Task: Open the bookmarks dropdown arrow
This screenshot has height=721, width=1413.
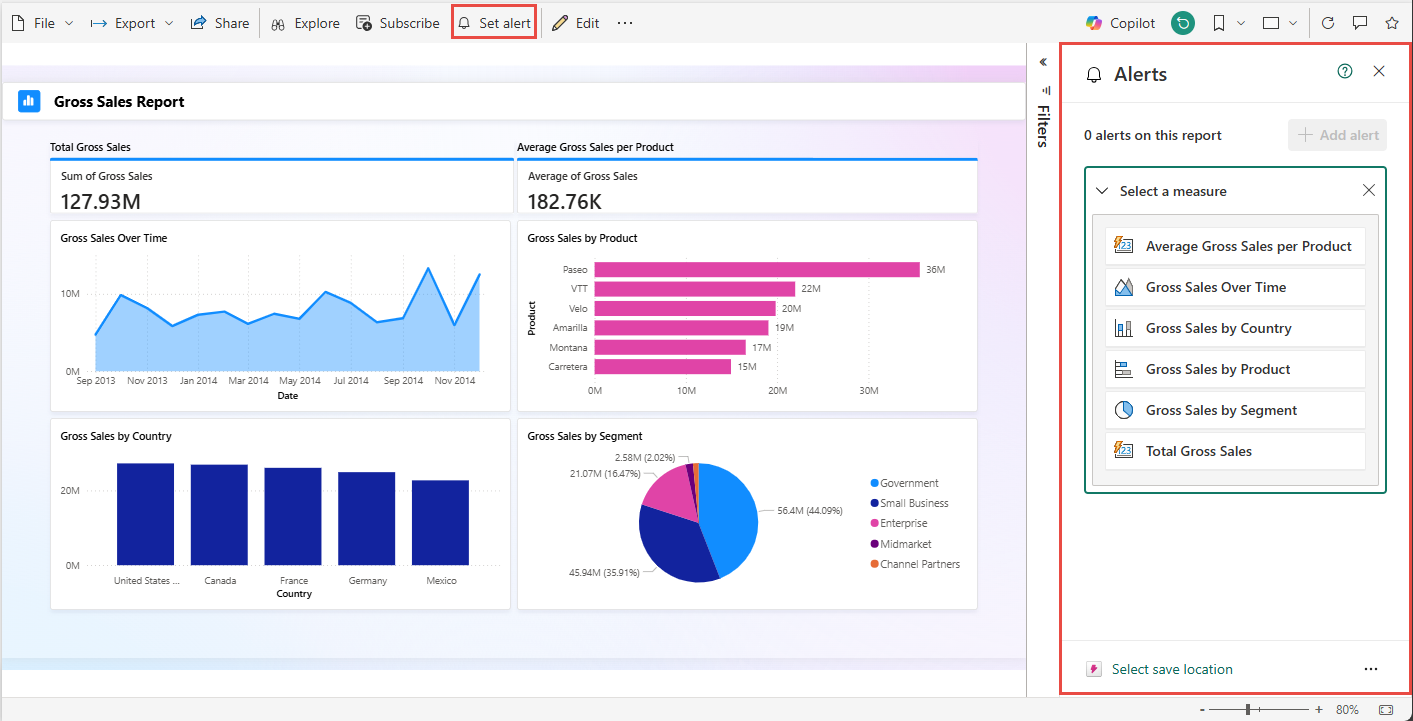Action: click(1241, 23)
